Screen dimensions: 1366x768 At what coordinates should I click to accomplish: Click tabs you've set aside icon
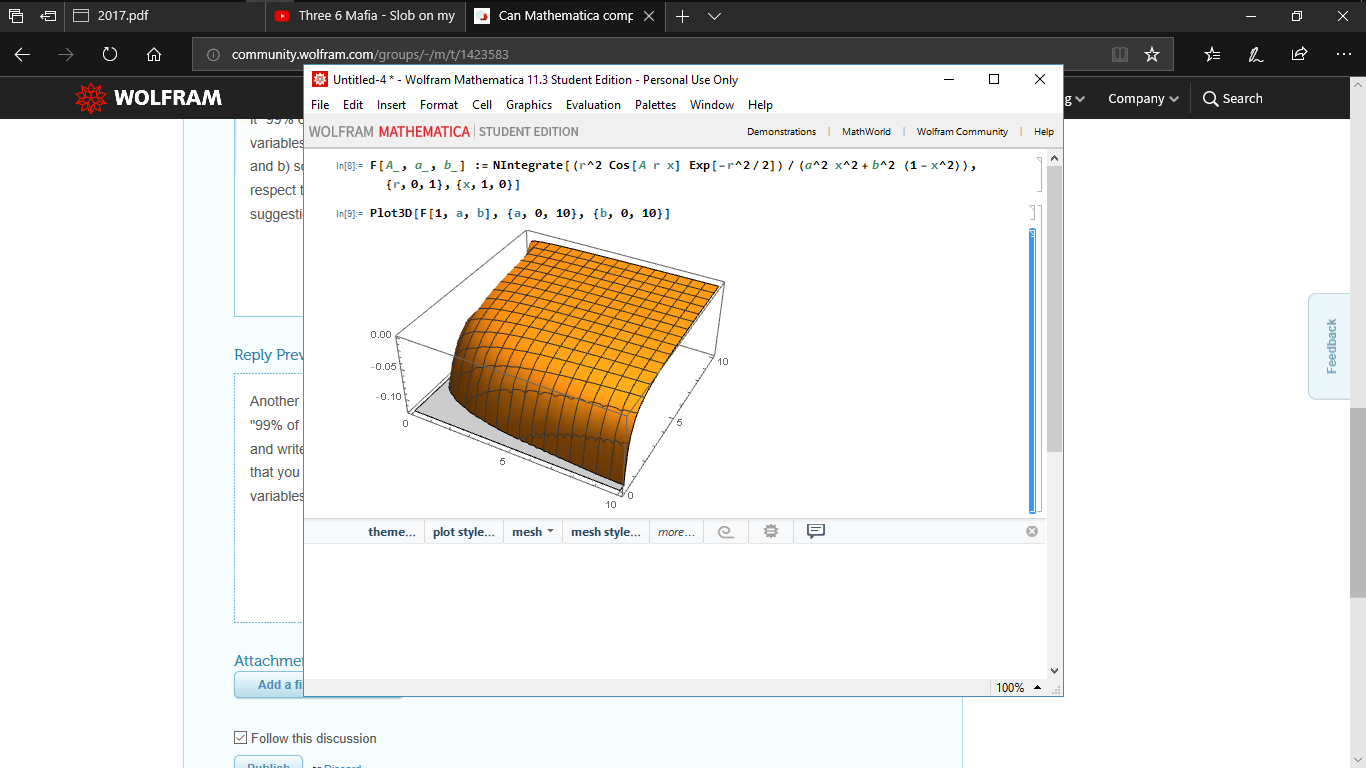[x=16, y=16]
